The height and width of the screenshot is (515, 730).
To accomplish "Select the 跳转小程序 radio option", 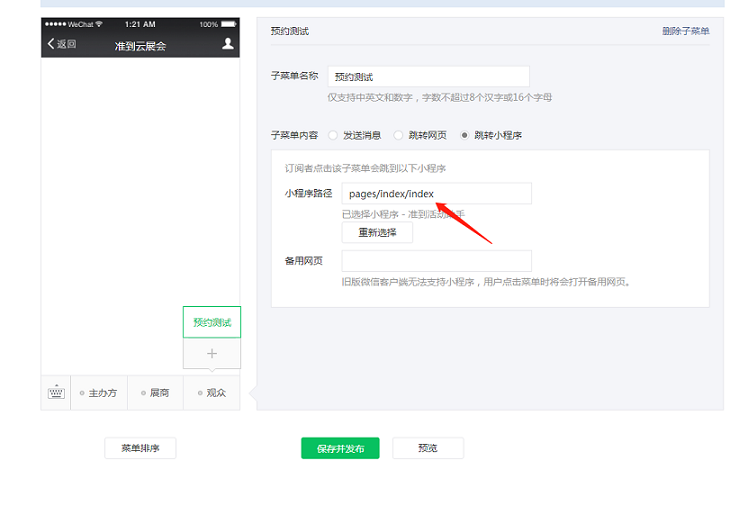I will click(x=464, y=136).
